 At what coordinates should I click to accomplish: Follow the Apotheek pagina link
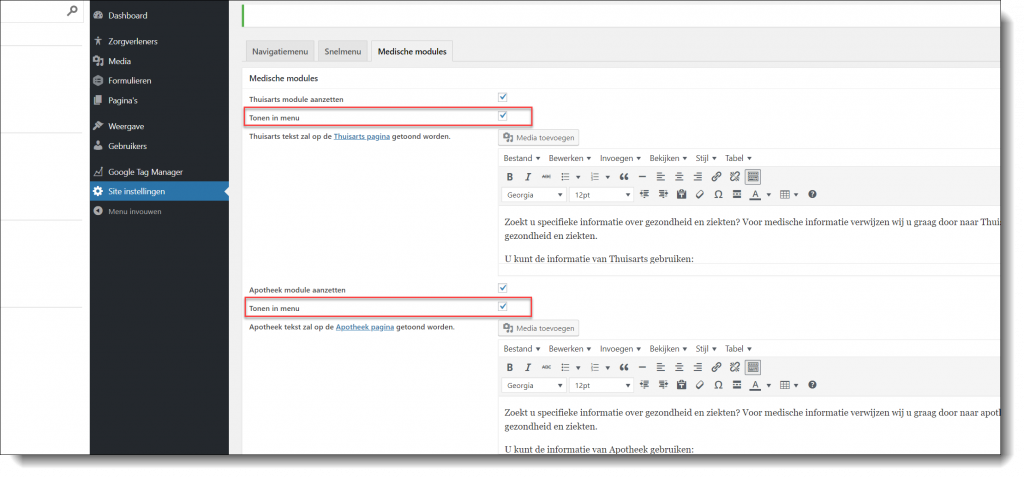click(x=364, y=327)
